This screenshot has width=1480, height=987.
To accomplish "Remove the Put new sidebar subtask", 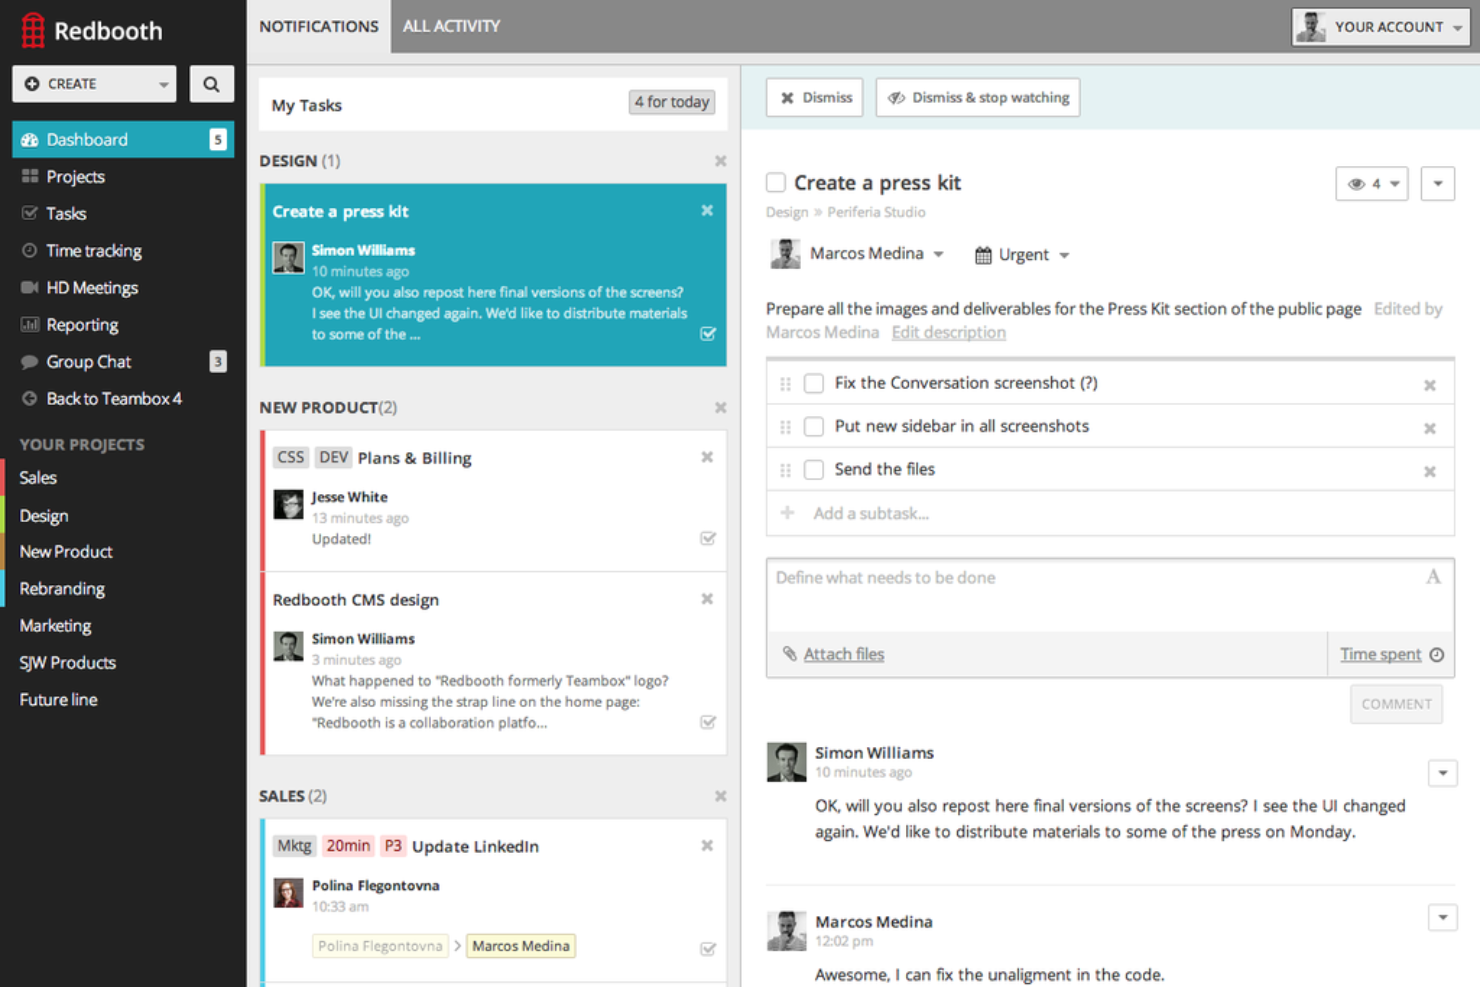I will (x=1430, y=428).
